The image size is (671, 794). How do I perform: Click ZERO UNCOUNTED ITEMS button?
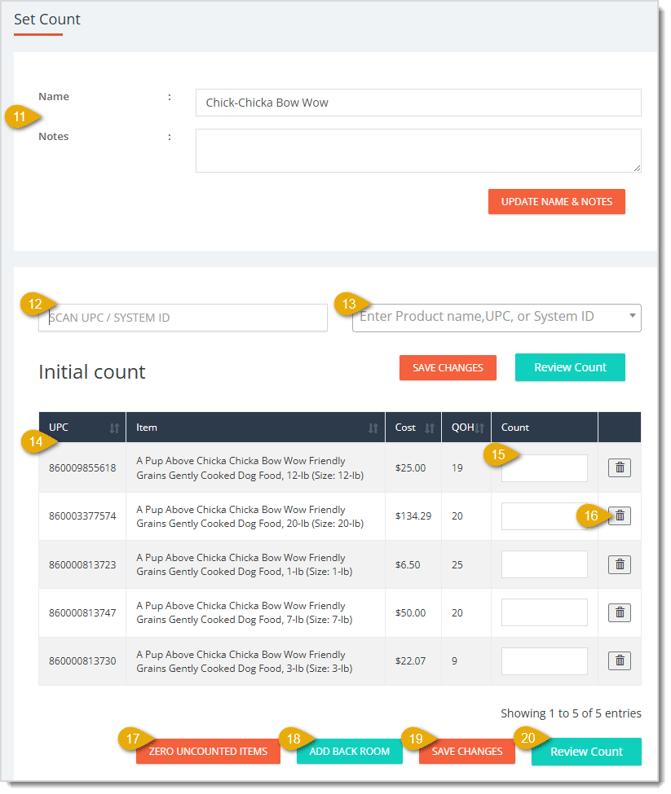[208, 751]
